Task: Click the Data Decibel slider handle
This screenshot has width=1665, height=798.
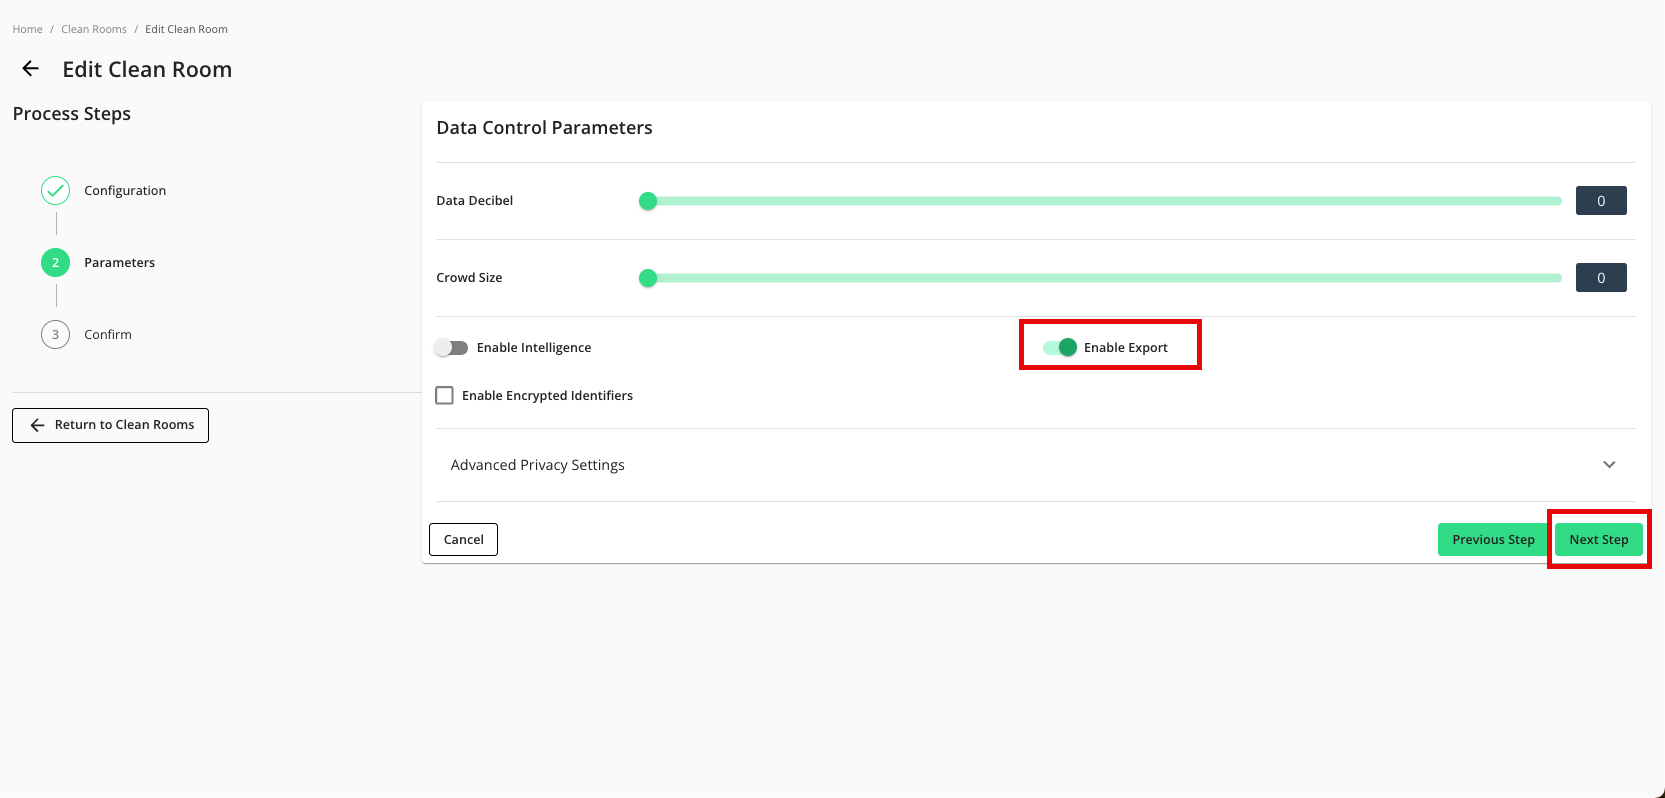Action: pos(648,201)
